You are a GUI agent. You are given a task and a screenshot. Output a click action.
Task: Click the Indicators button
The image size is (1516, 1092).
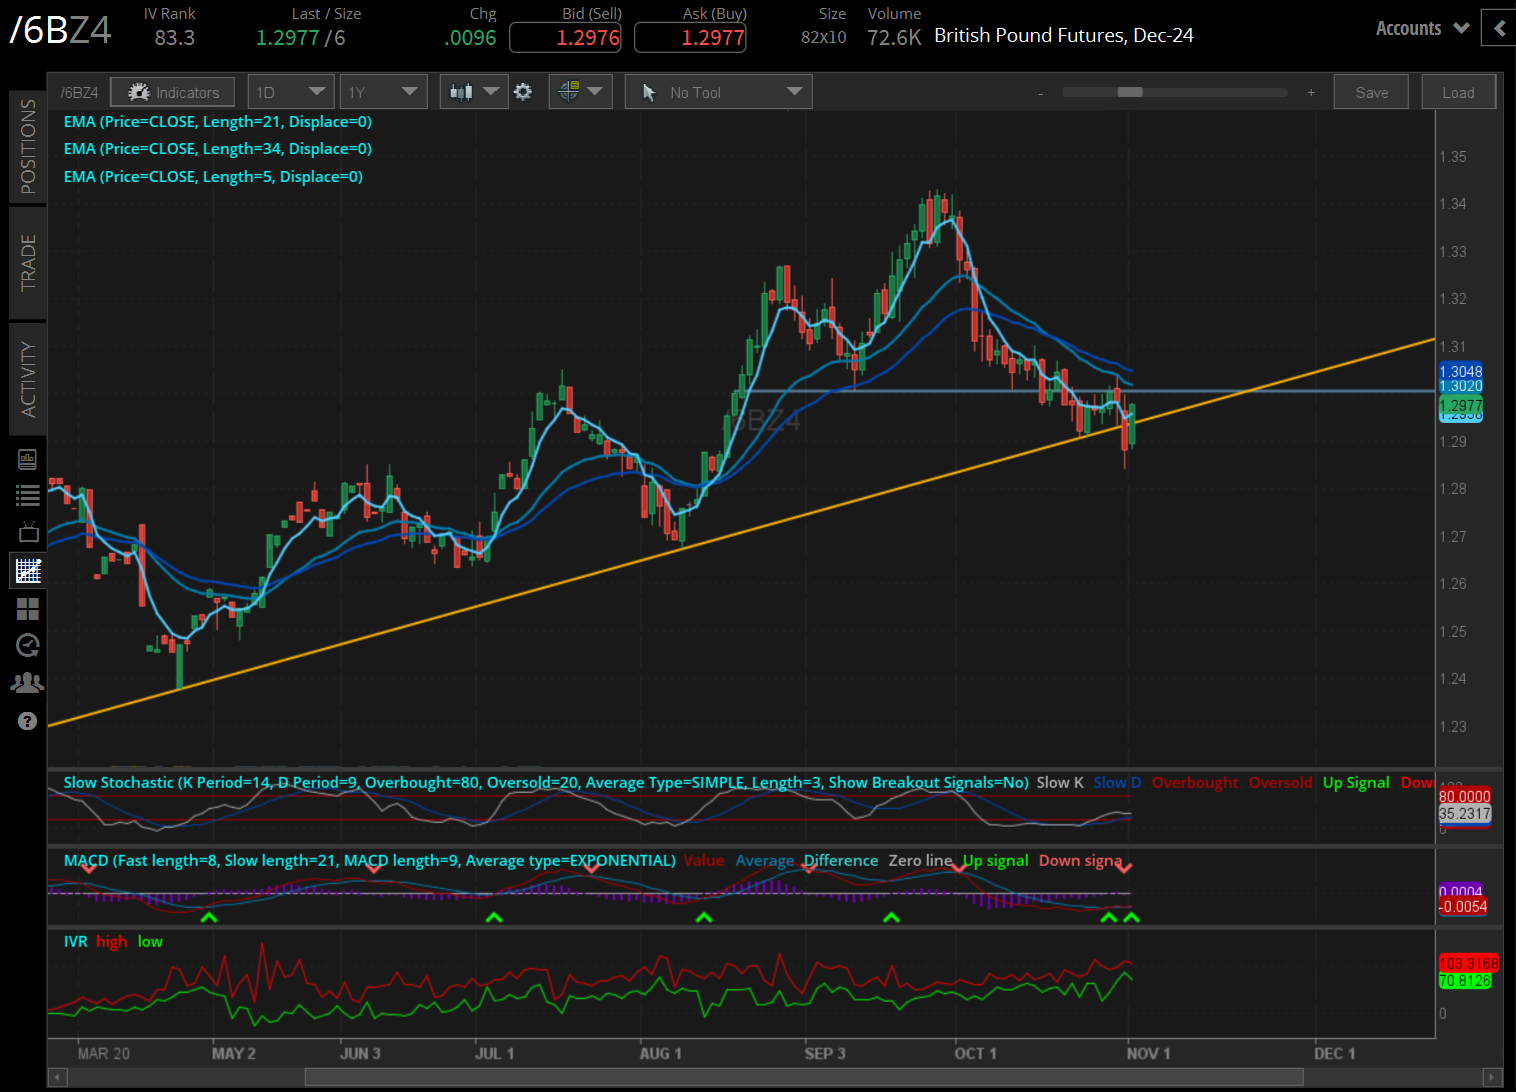[173, 92]
